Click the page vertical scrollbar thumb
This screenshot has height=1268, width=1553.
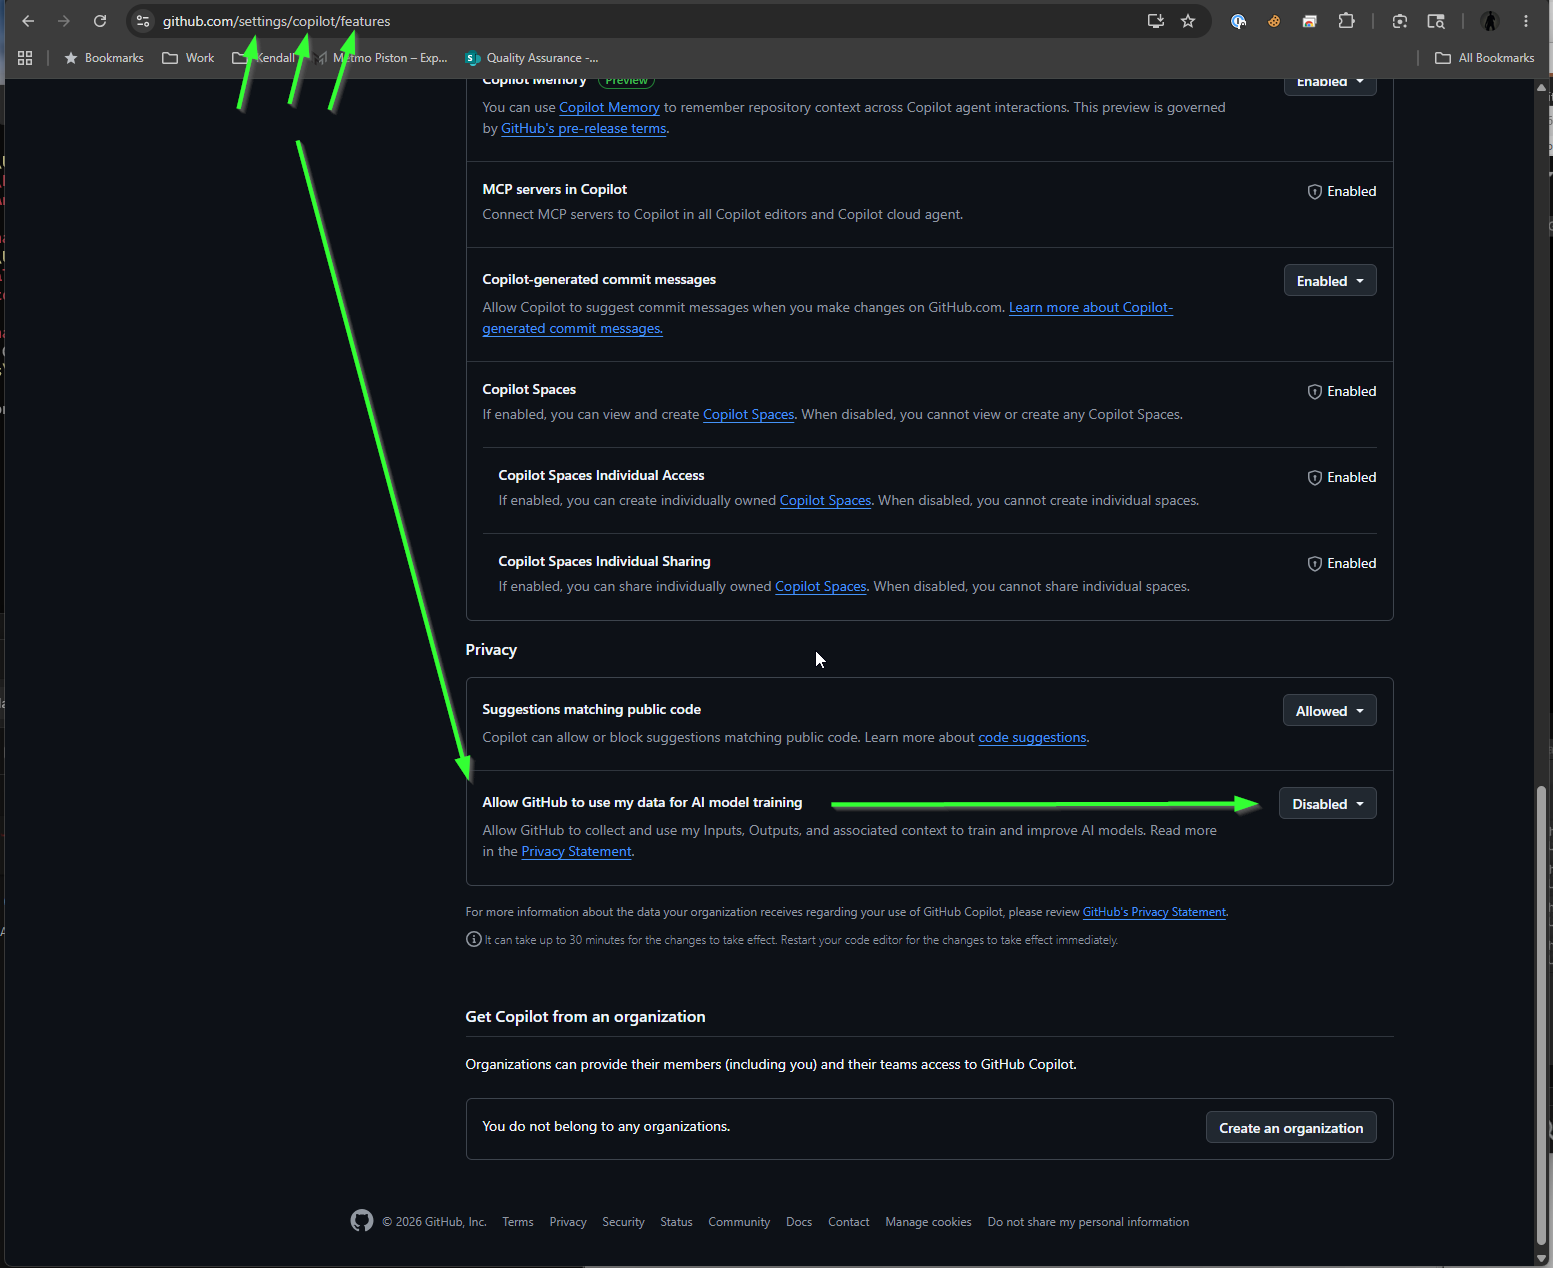tap(1541, 1015)
